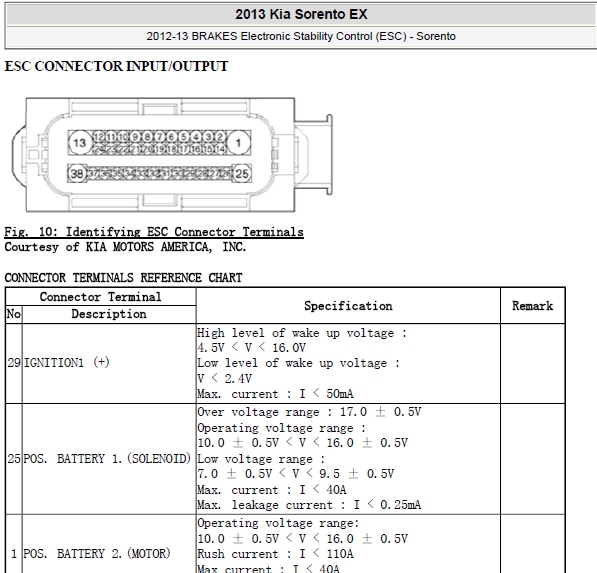Click the '7.0 ± 0.5V < V < 9.5 ± 0.5V' value
Image resolution: width=597 pixels, height=573 pixels.
point(295,474)
